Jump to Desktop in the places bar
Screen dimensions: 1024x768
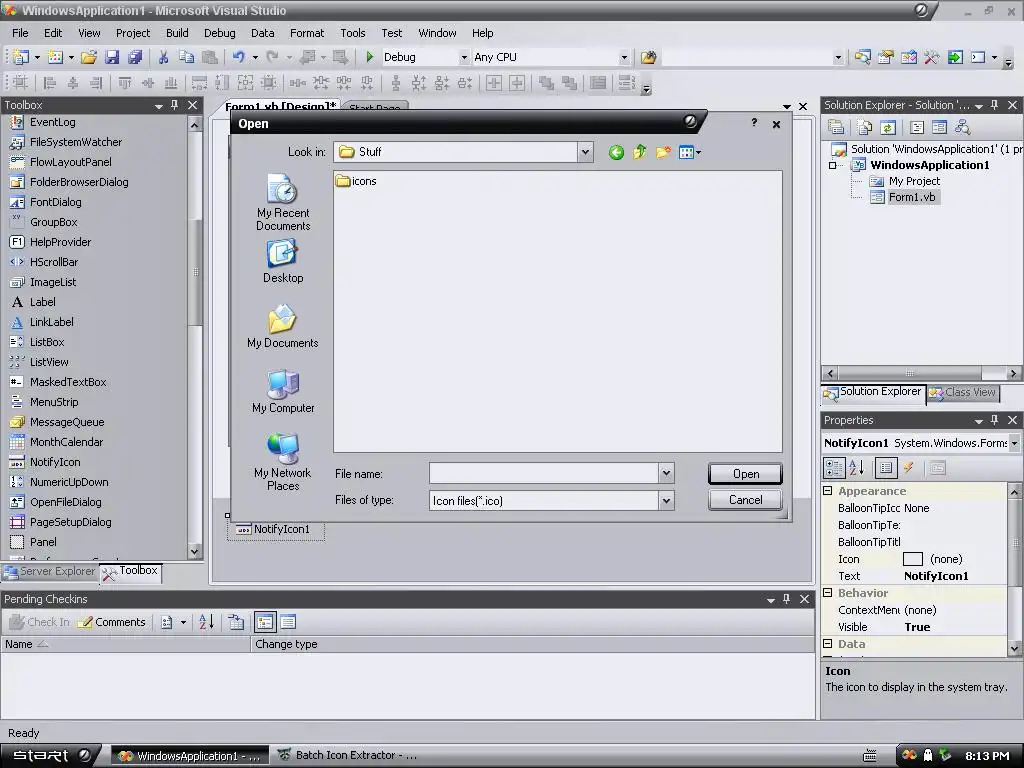283,261
